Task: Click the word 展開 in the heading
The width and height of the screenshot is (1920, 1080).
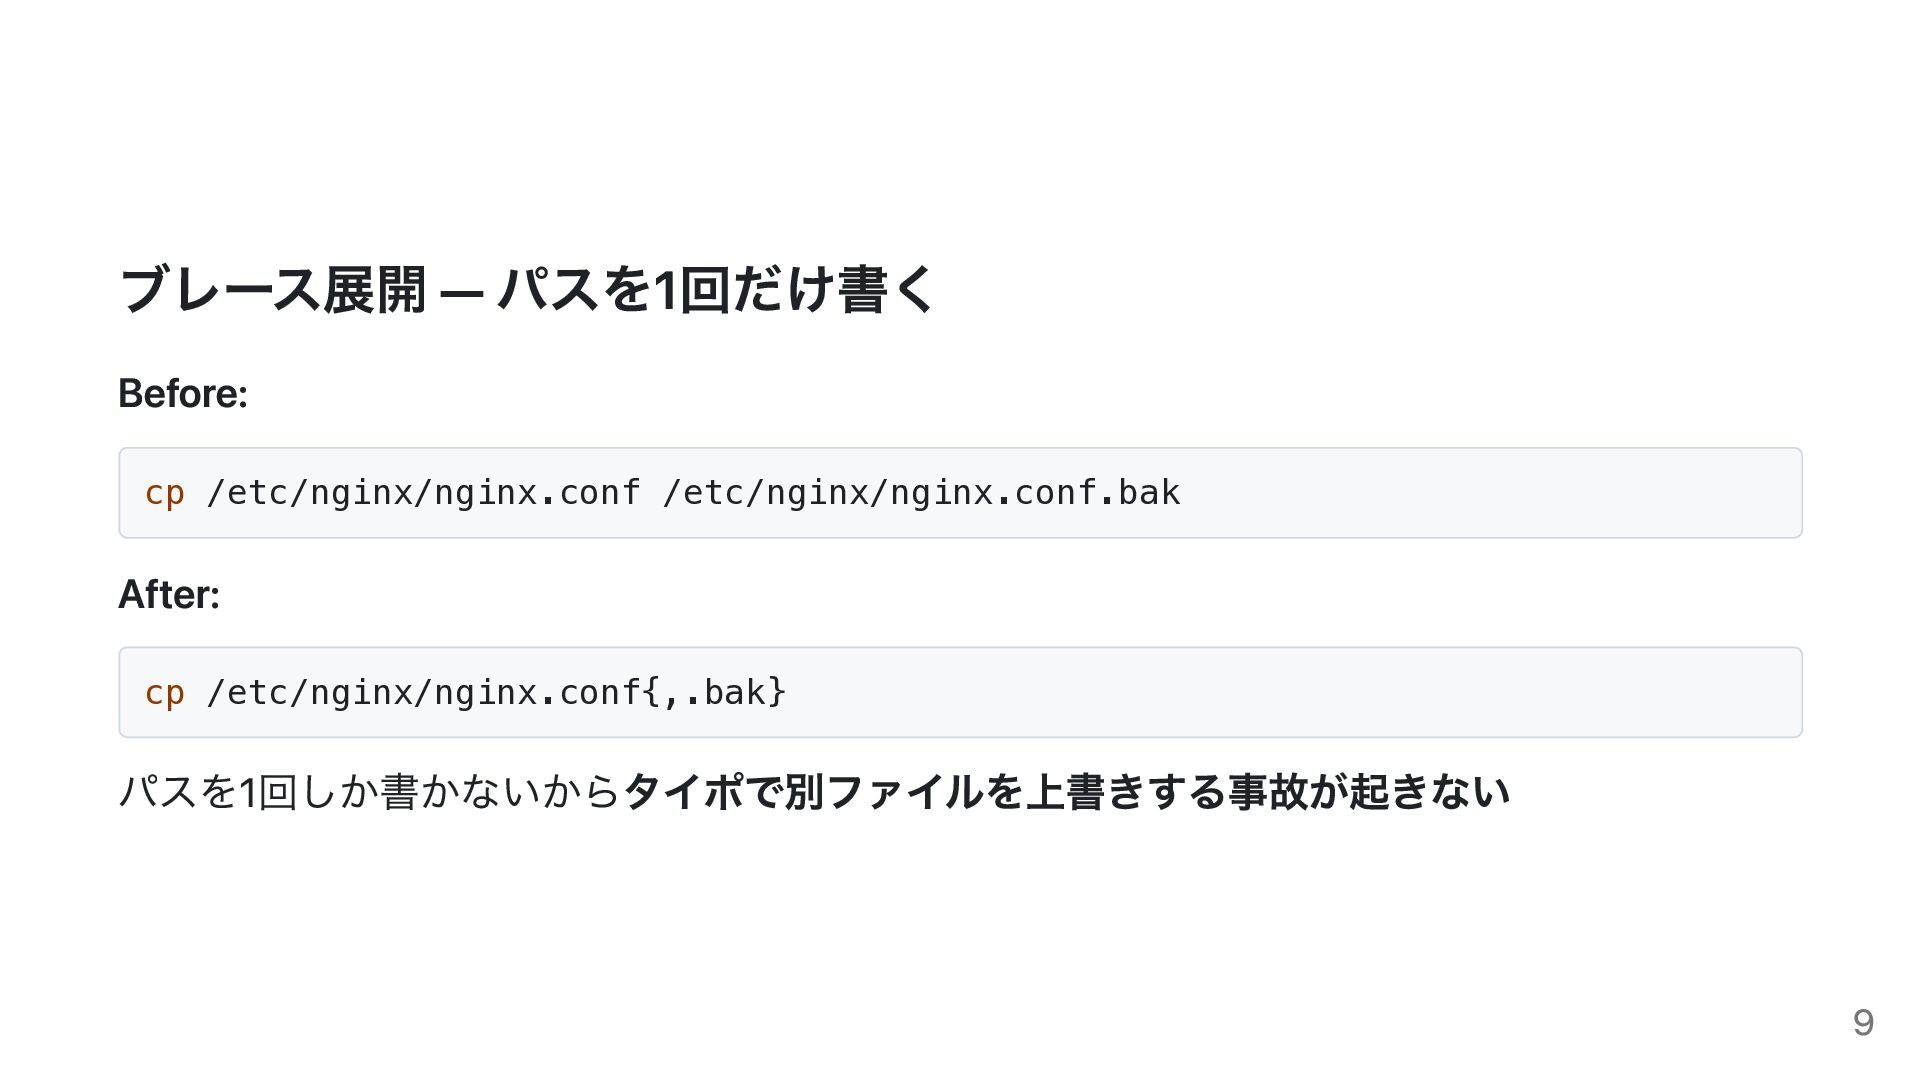Action: click(375, 290)
